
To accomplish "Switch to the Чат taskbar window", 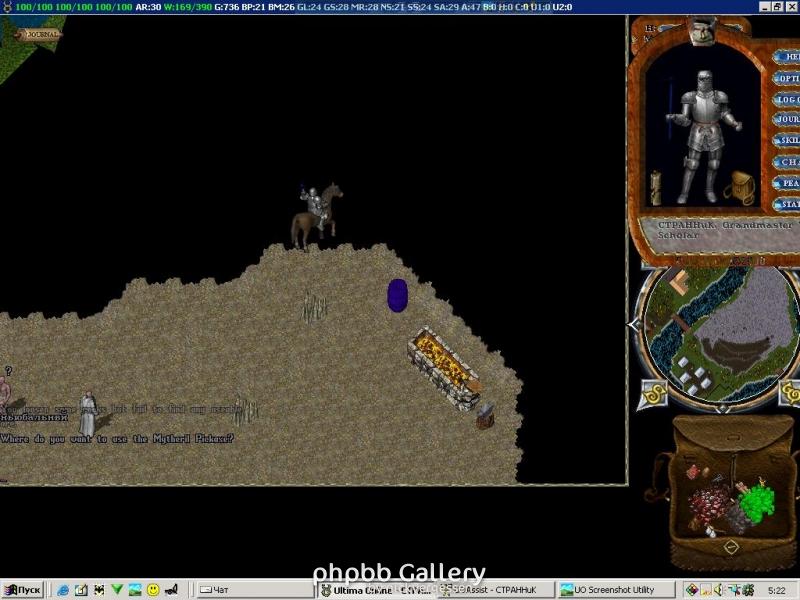I will 255,590.
